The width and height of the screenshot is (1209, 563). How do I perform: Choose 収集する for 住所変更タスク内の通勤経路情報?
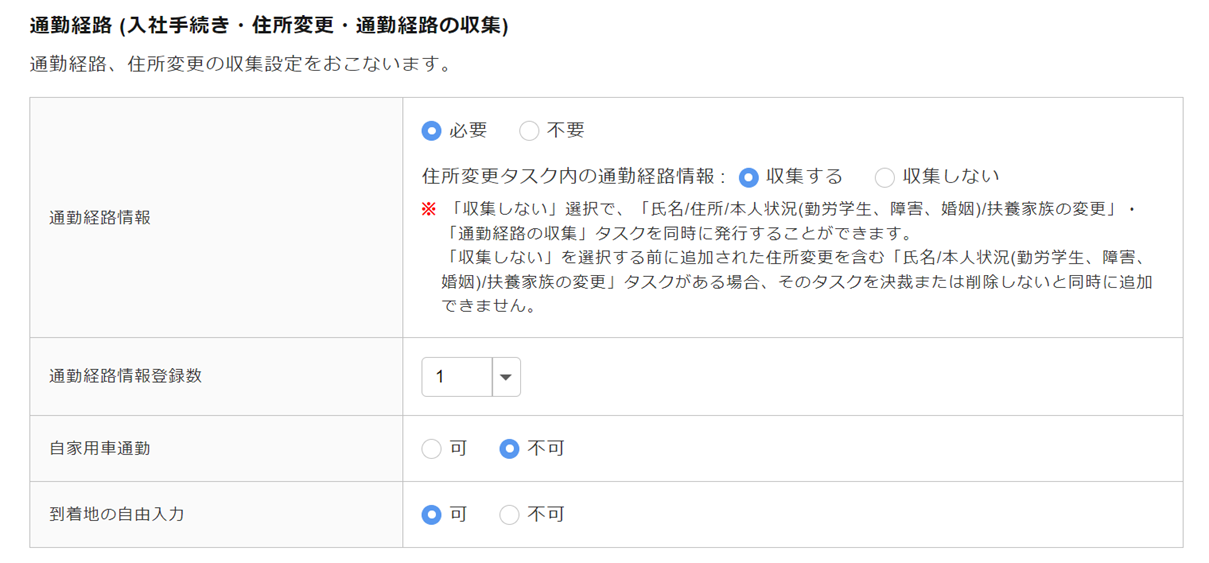click(748, 177)
